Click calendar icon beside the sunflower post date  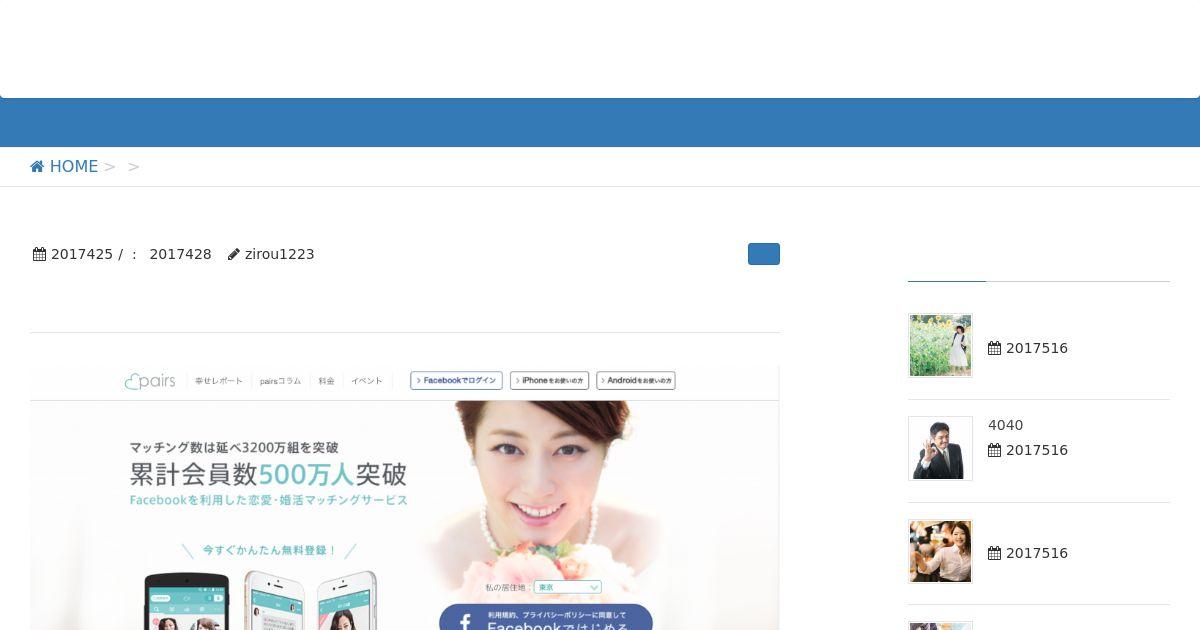pyautogui.click(x=994, y=348)
